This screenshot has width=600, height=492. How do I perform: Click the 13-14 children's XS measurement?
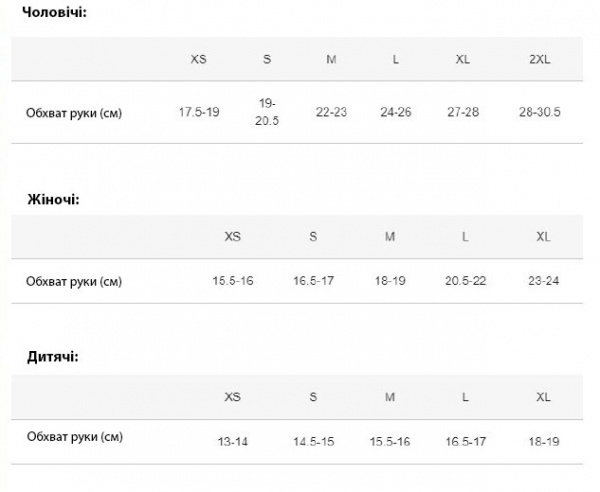pos(233,440)
